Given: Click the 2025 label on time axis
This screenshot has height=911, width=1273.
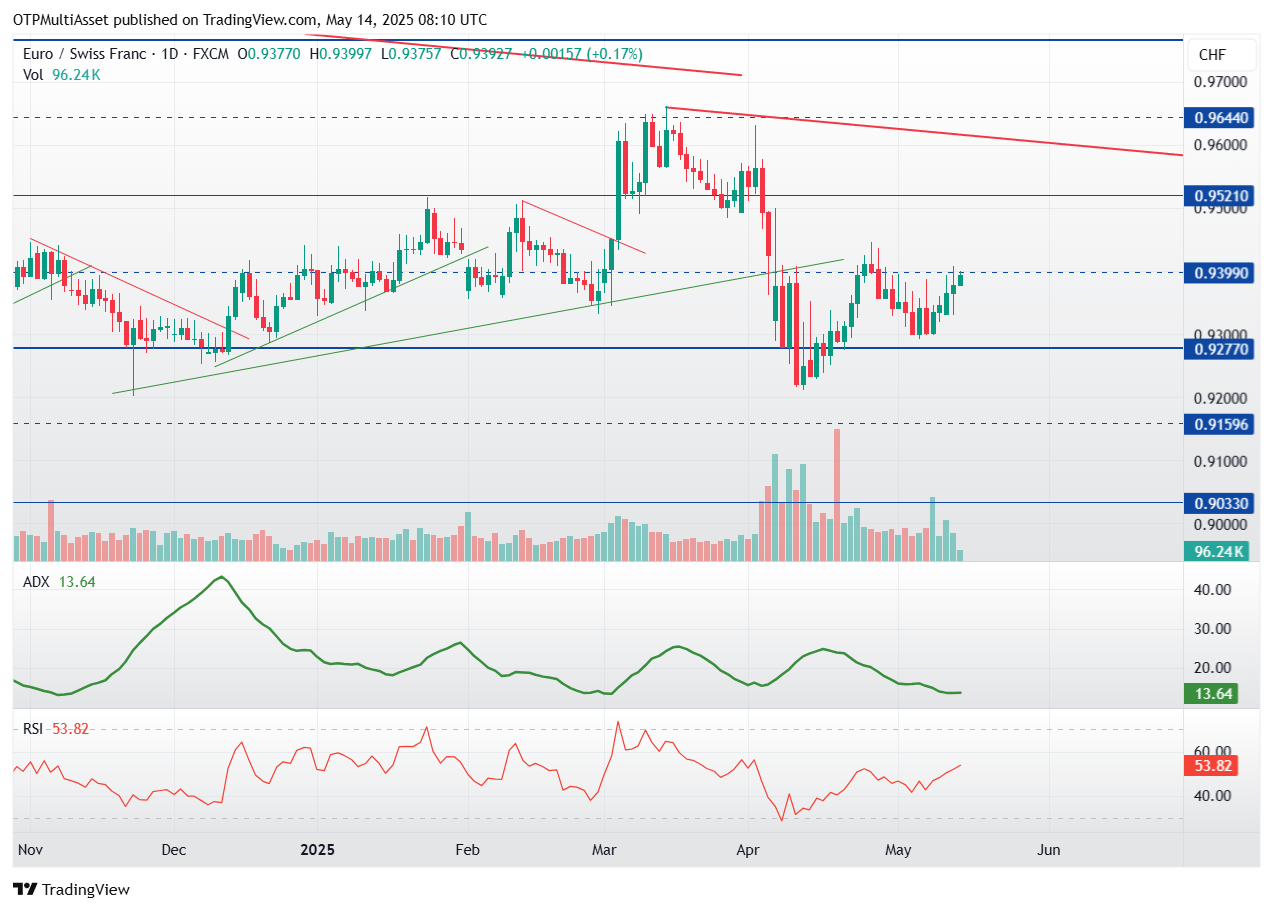Looking at the screenshot, I should pos(318,850).
